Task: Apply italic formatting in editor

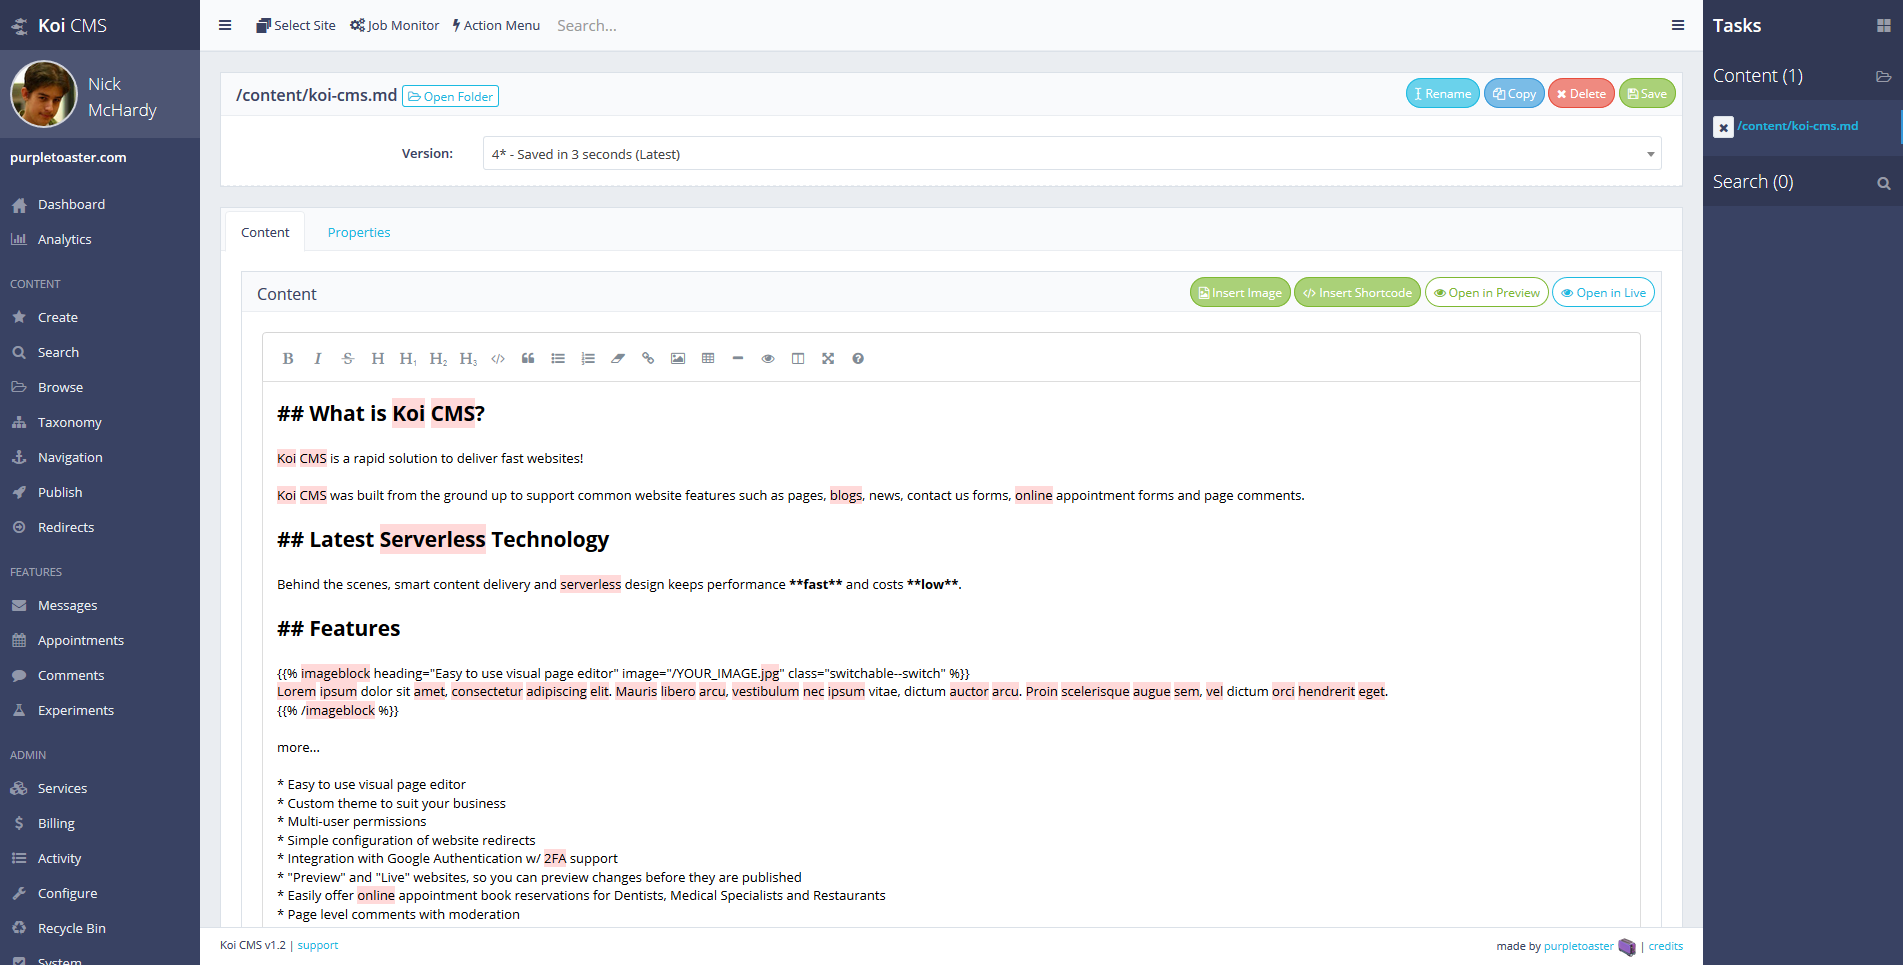Action: point(318,358)
